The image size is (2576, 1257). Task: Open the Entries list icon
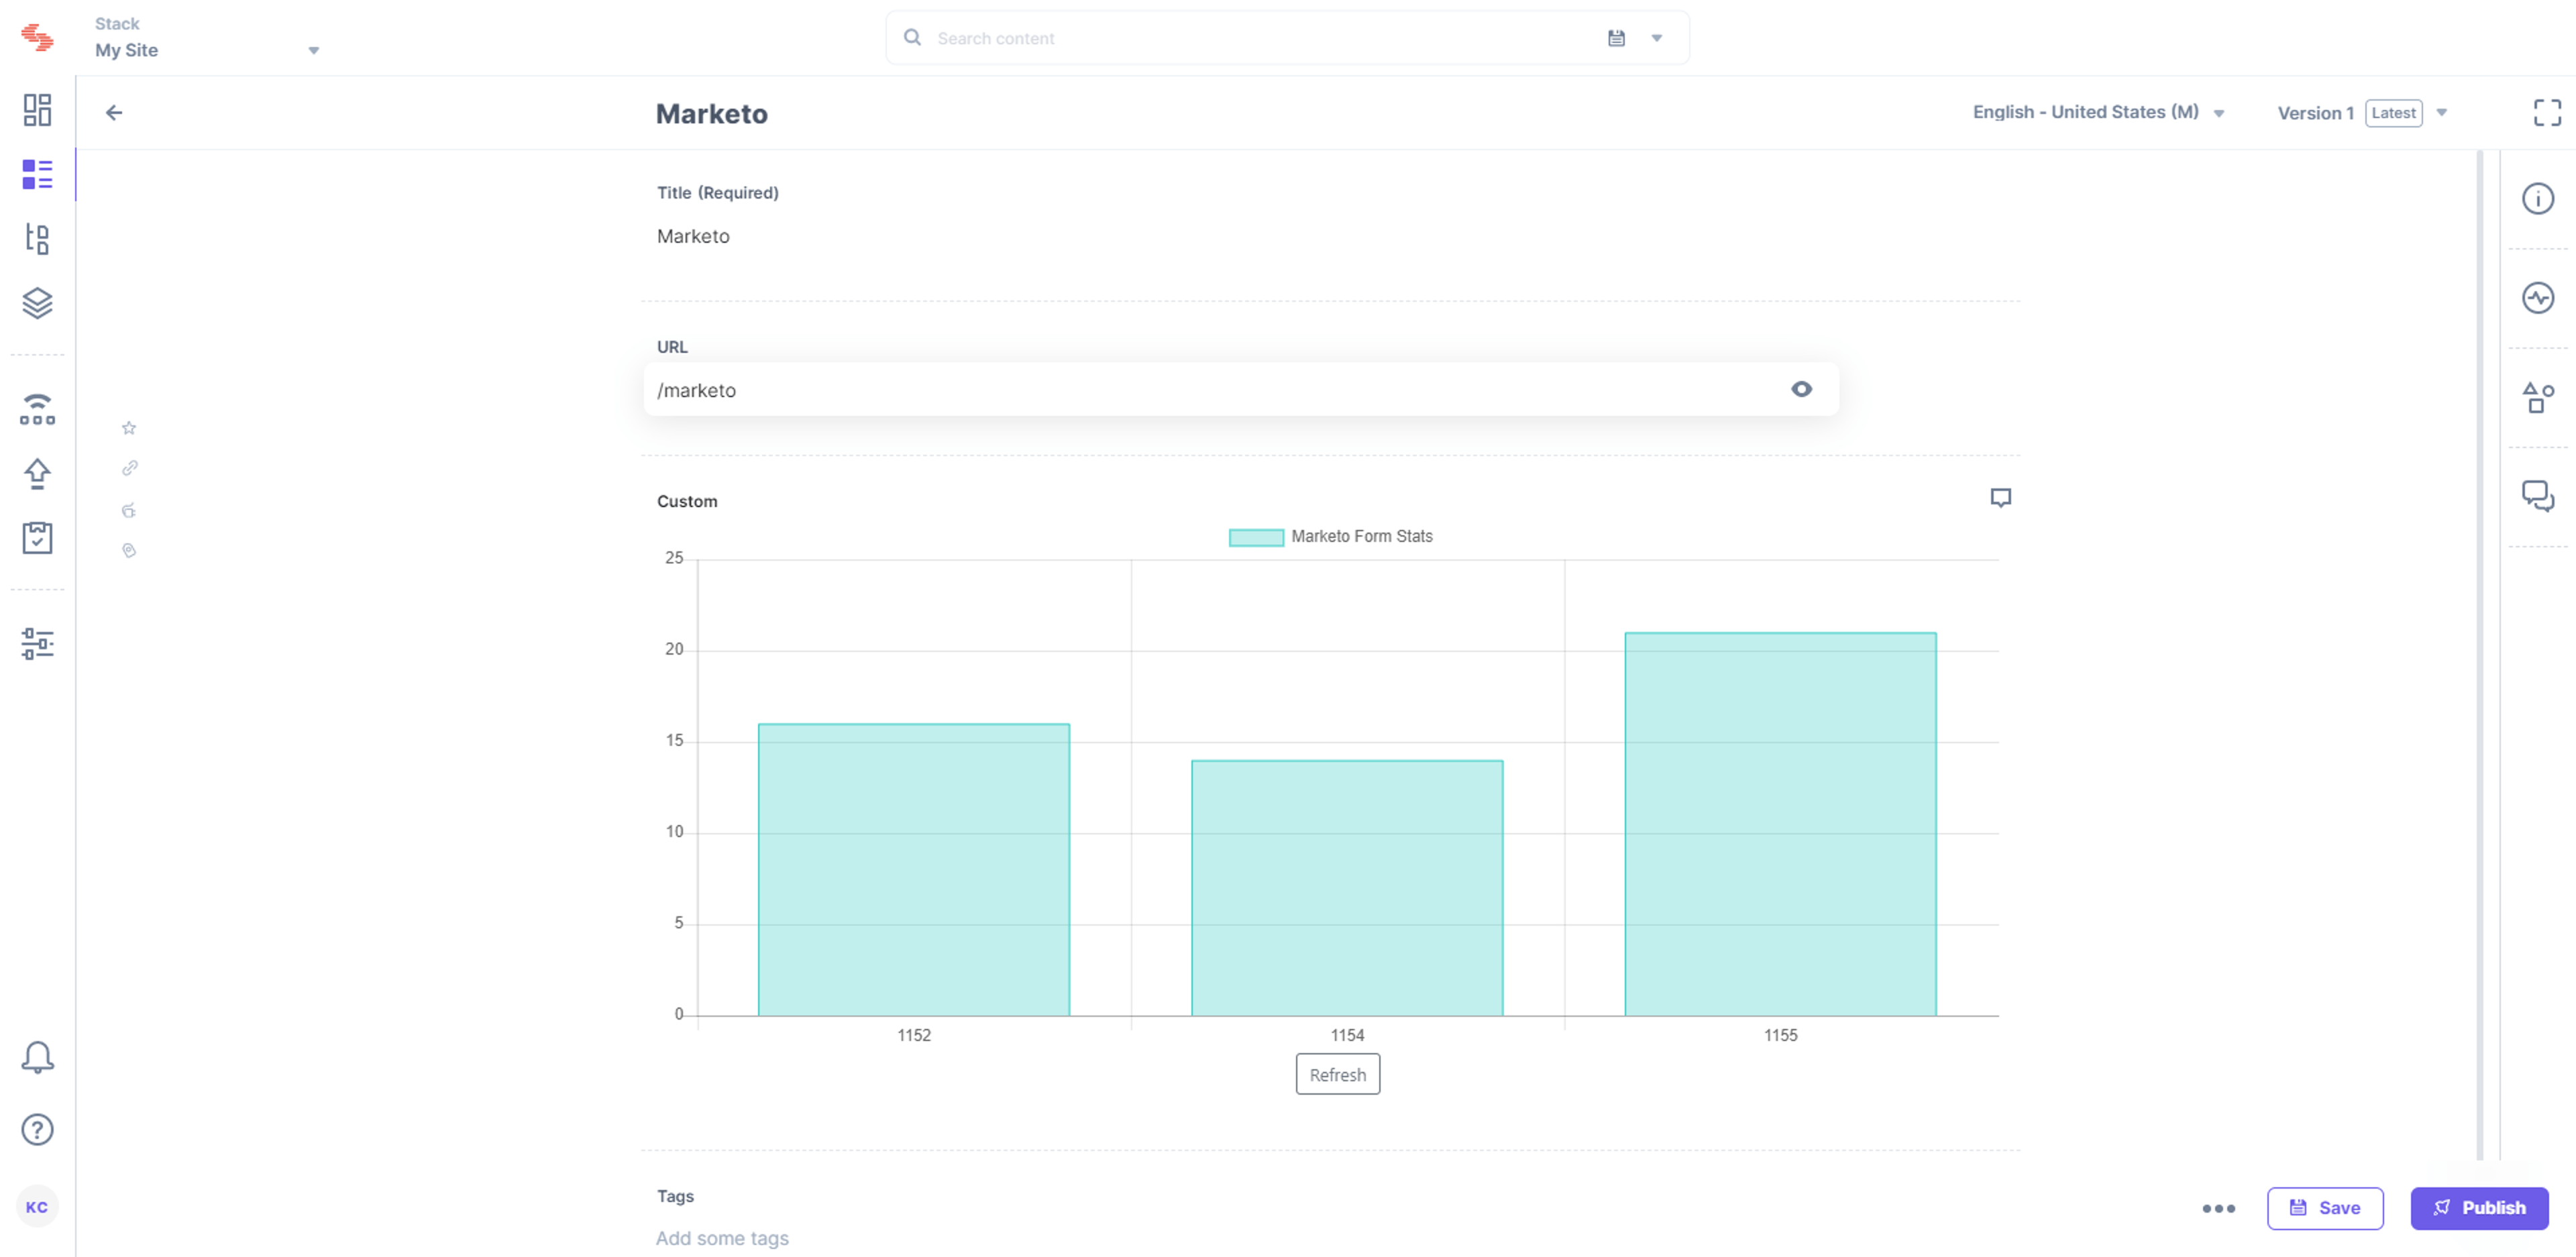(37, 174)
